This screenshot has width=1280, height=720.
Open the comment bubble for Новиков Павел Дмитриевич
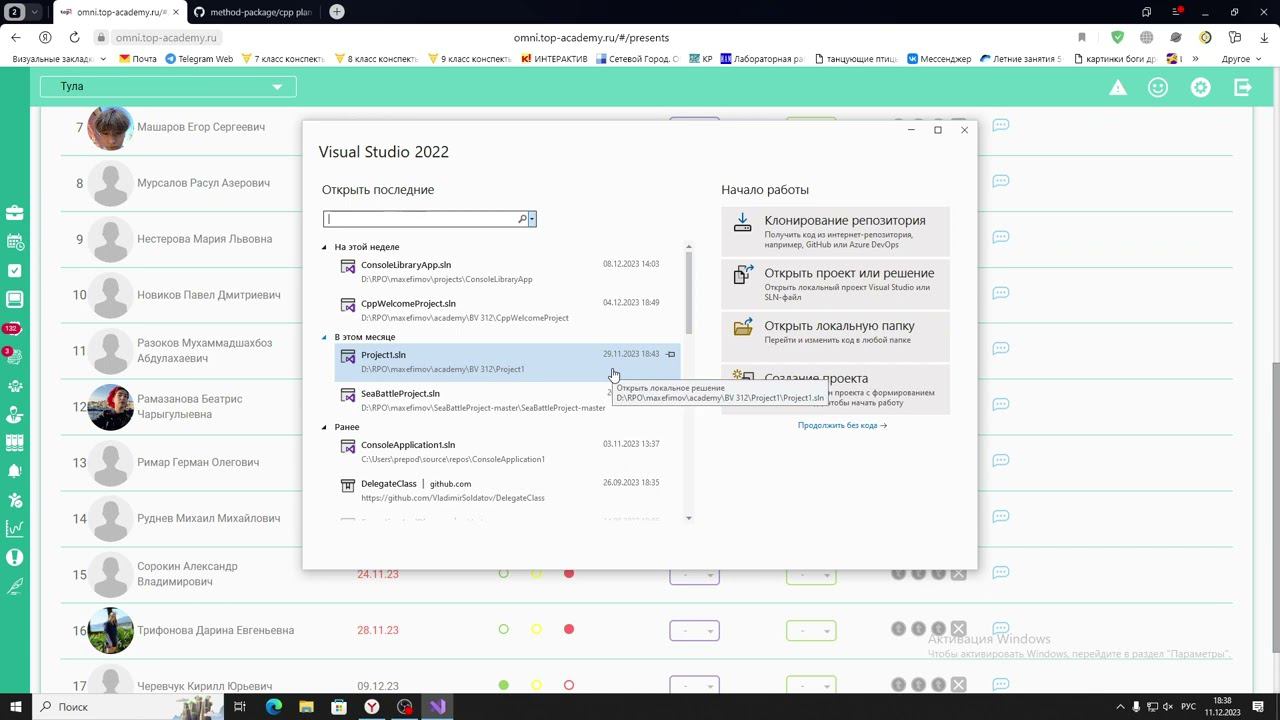[x=1000, y=293]
